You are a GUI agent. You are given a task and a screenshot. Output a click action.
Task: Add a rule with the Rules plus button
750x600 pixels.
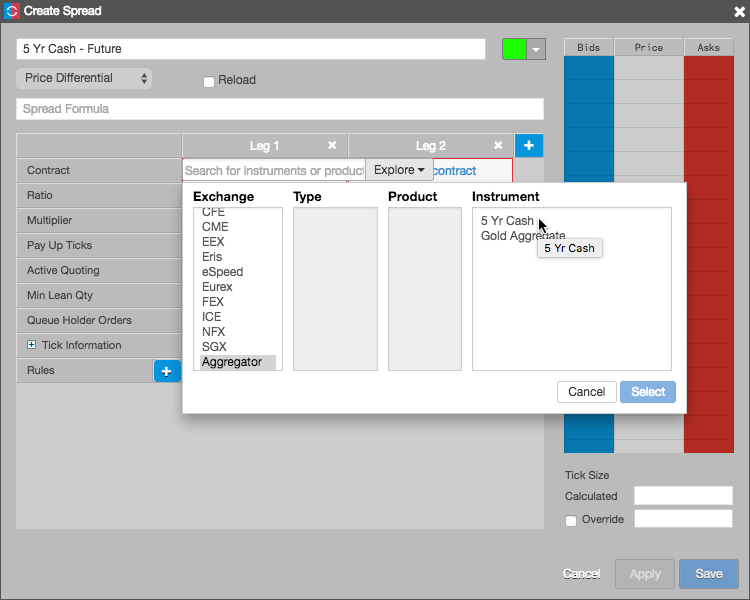tap(166, 371)
